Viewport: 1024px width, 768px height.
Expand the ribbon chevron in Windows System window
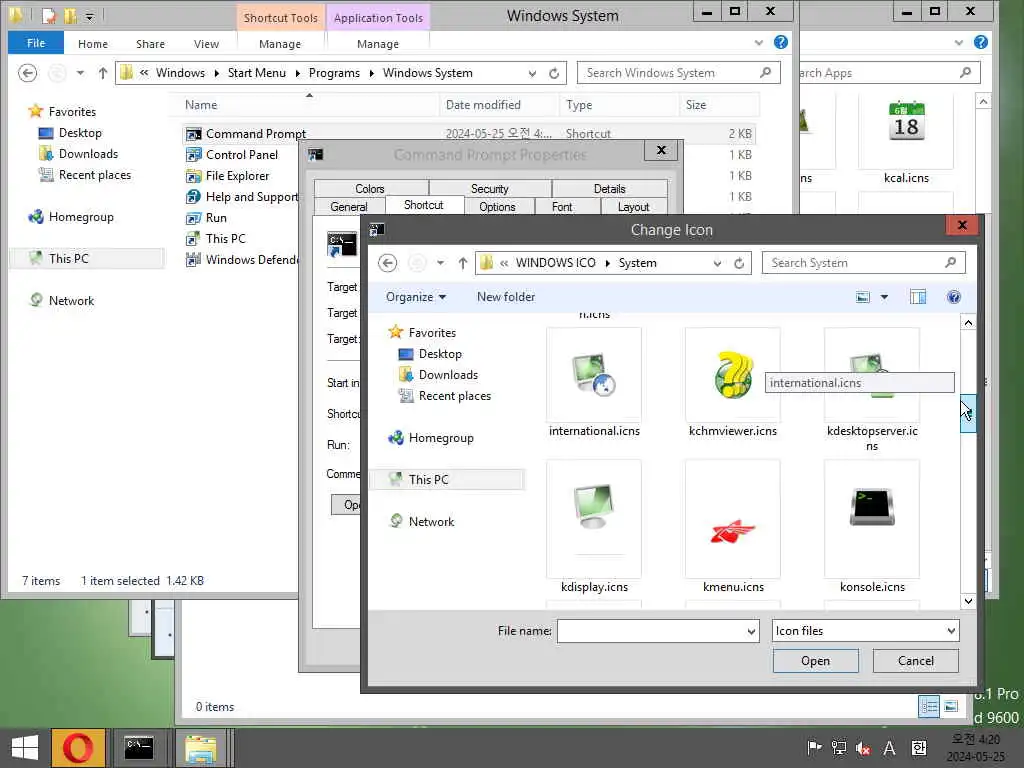pyautogui.click(x=759, y=43)
